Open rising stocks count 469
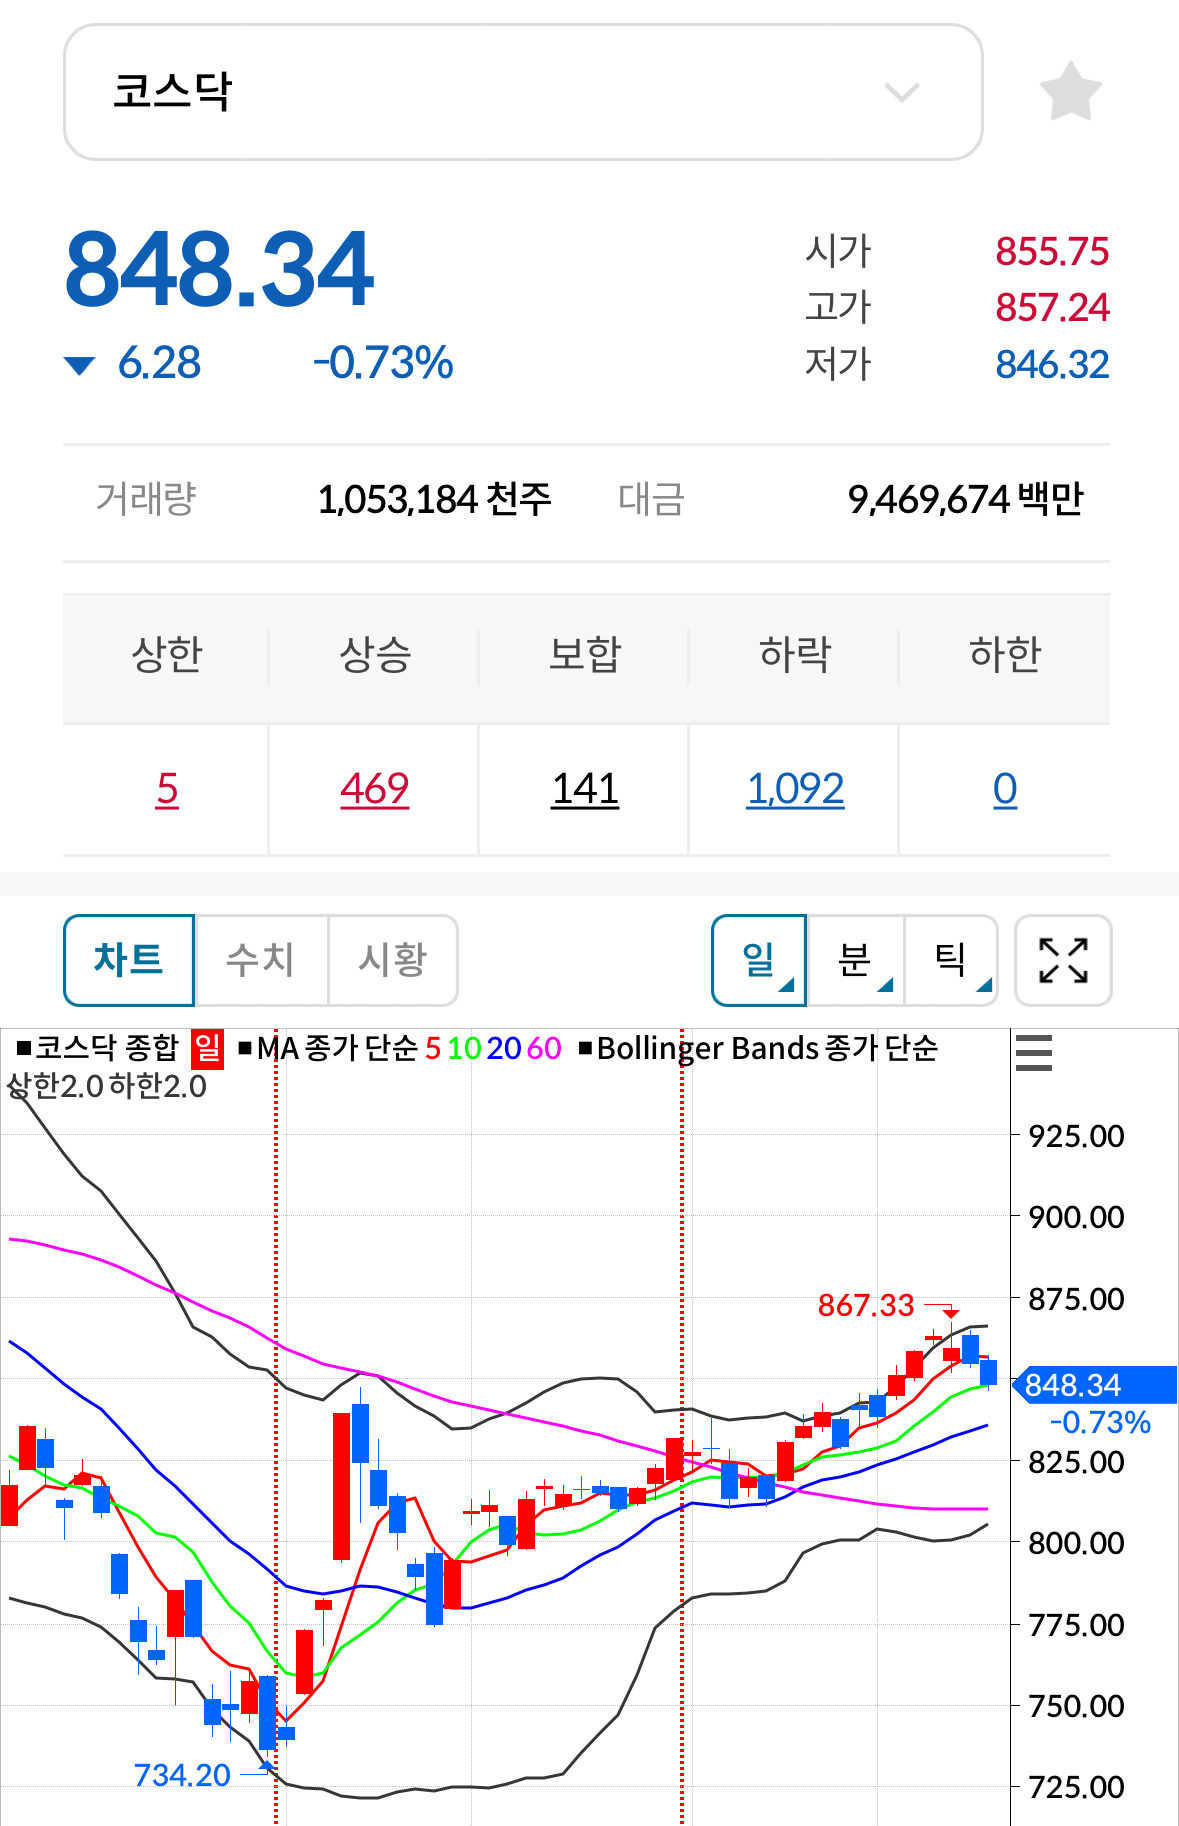1179x1826 pixels. pyautogui.click(x=375, y=789)
